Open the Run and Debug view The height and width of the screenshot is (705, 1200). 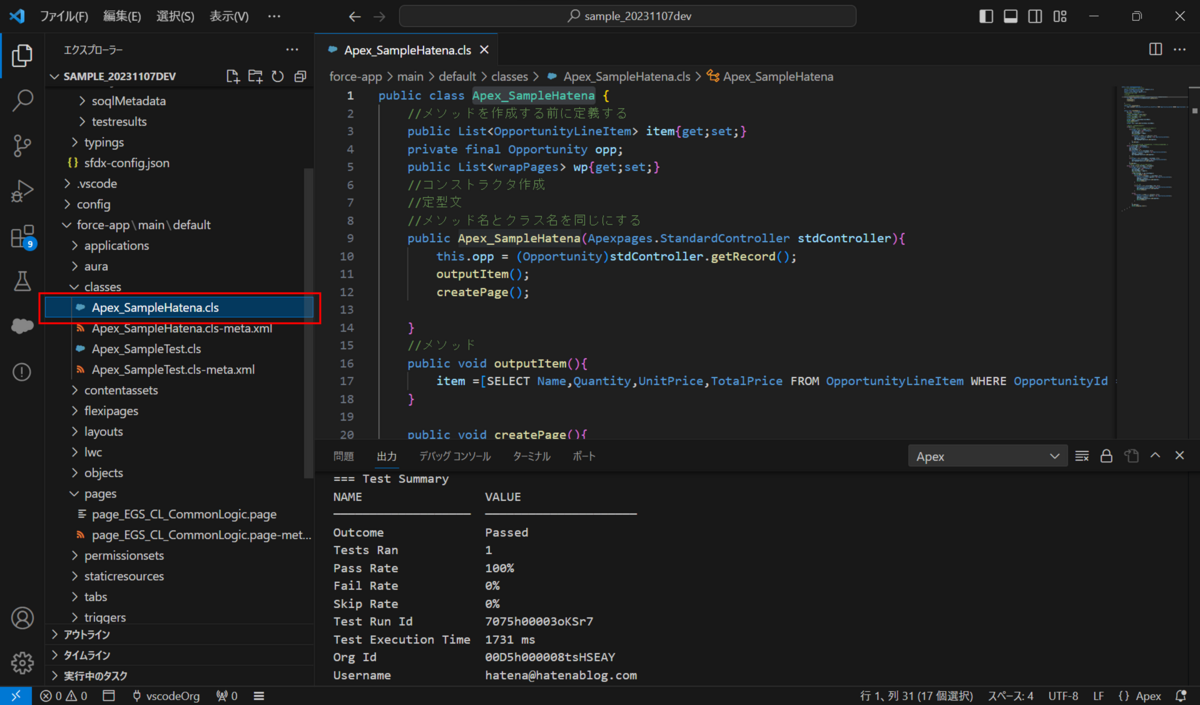tap(22, 191)
